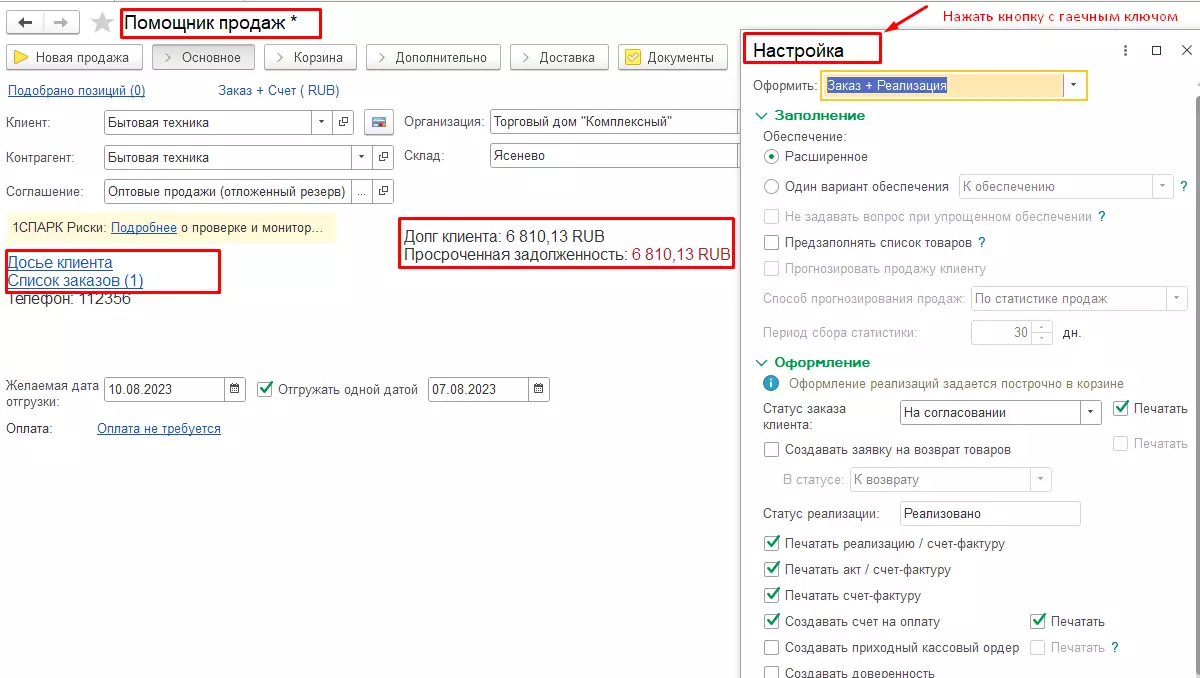The image size is (1200, 678).
Task: Click the Просроченная задолженность amount text
Action: coord(681,255)
